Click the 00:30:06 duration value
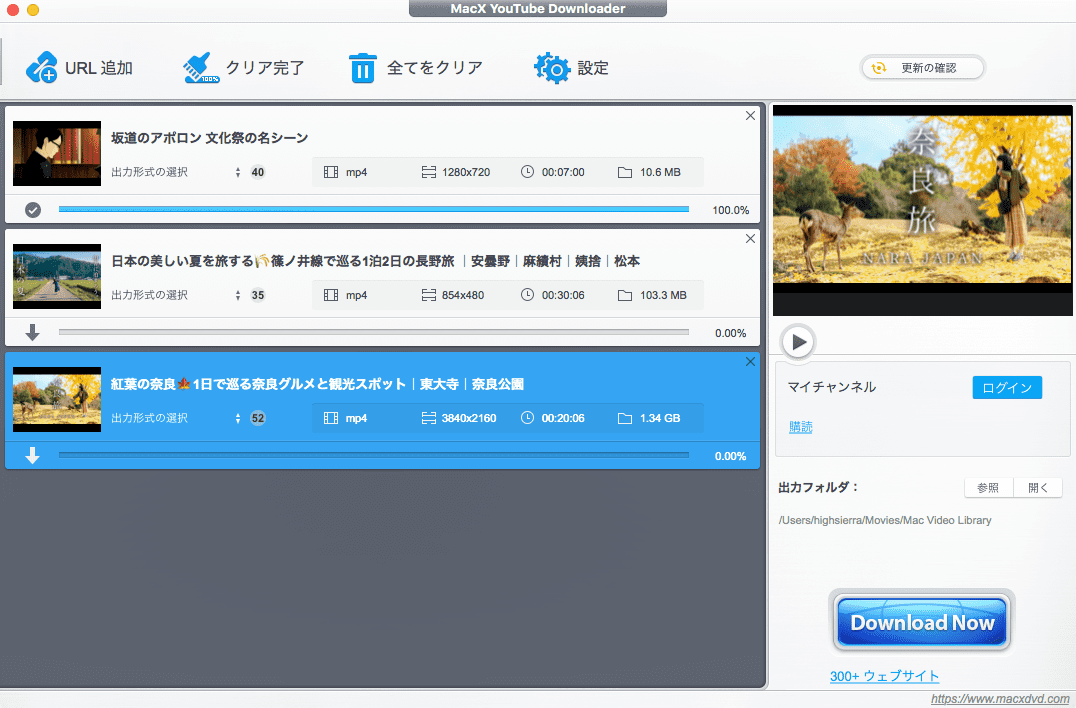This screenshot has height=708, width=1076. [563, 295]
